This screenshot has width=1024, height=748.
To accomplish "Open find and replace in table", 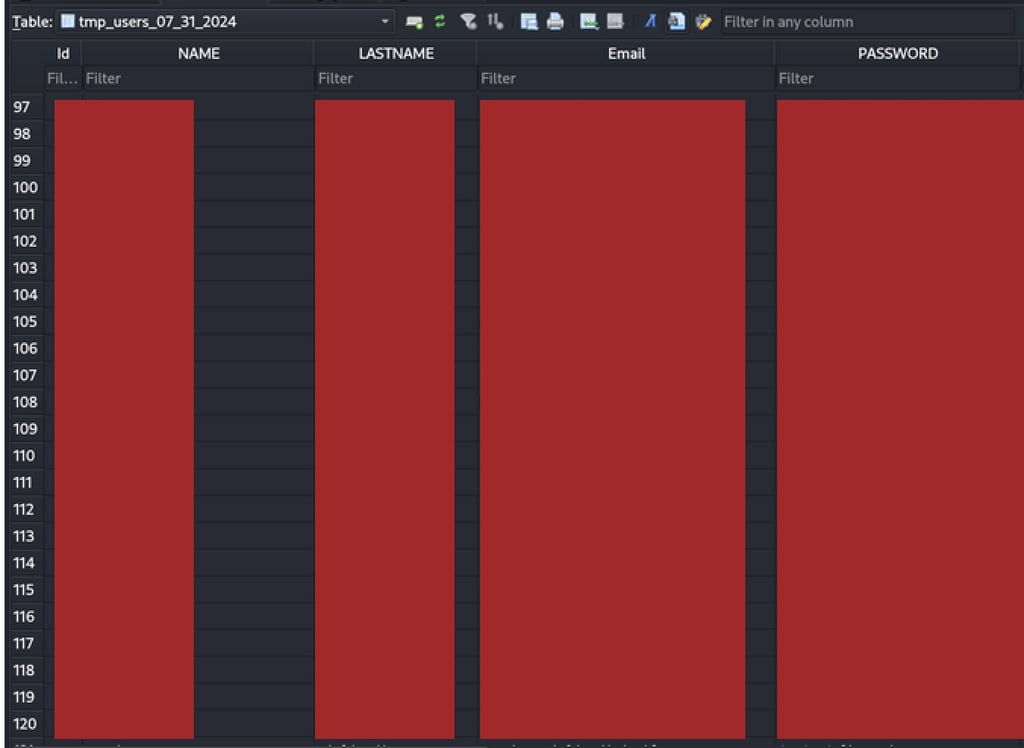I will coord(676,22).
